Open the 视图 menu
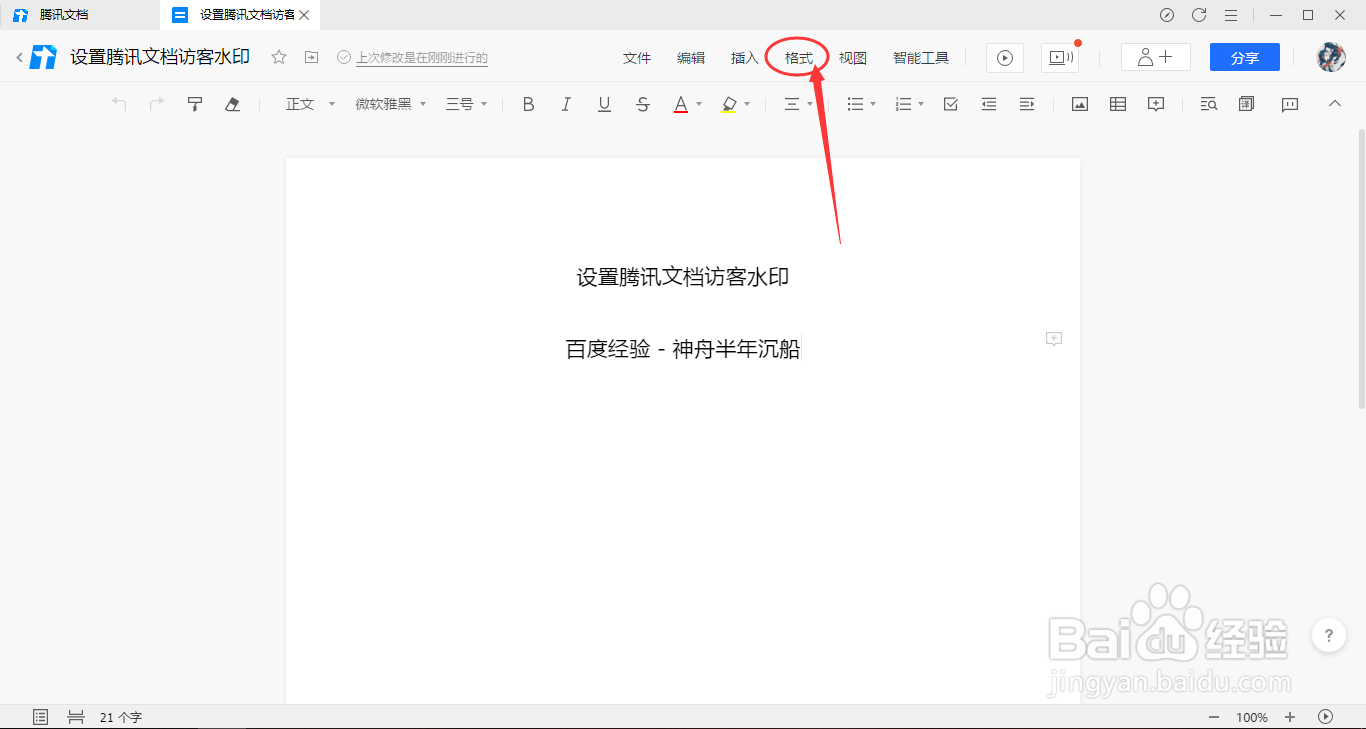 [x=853, y=58]
